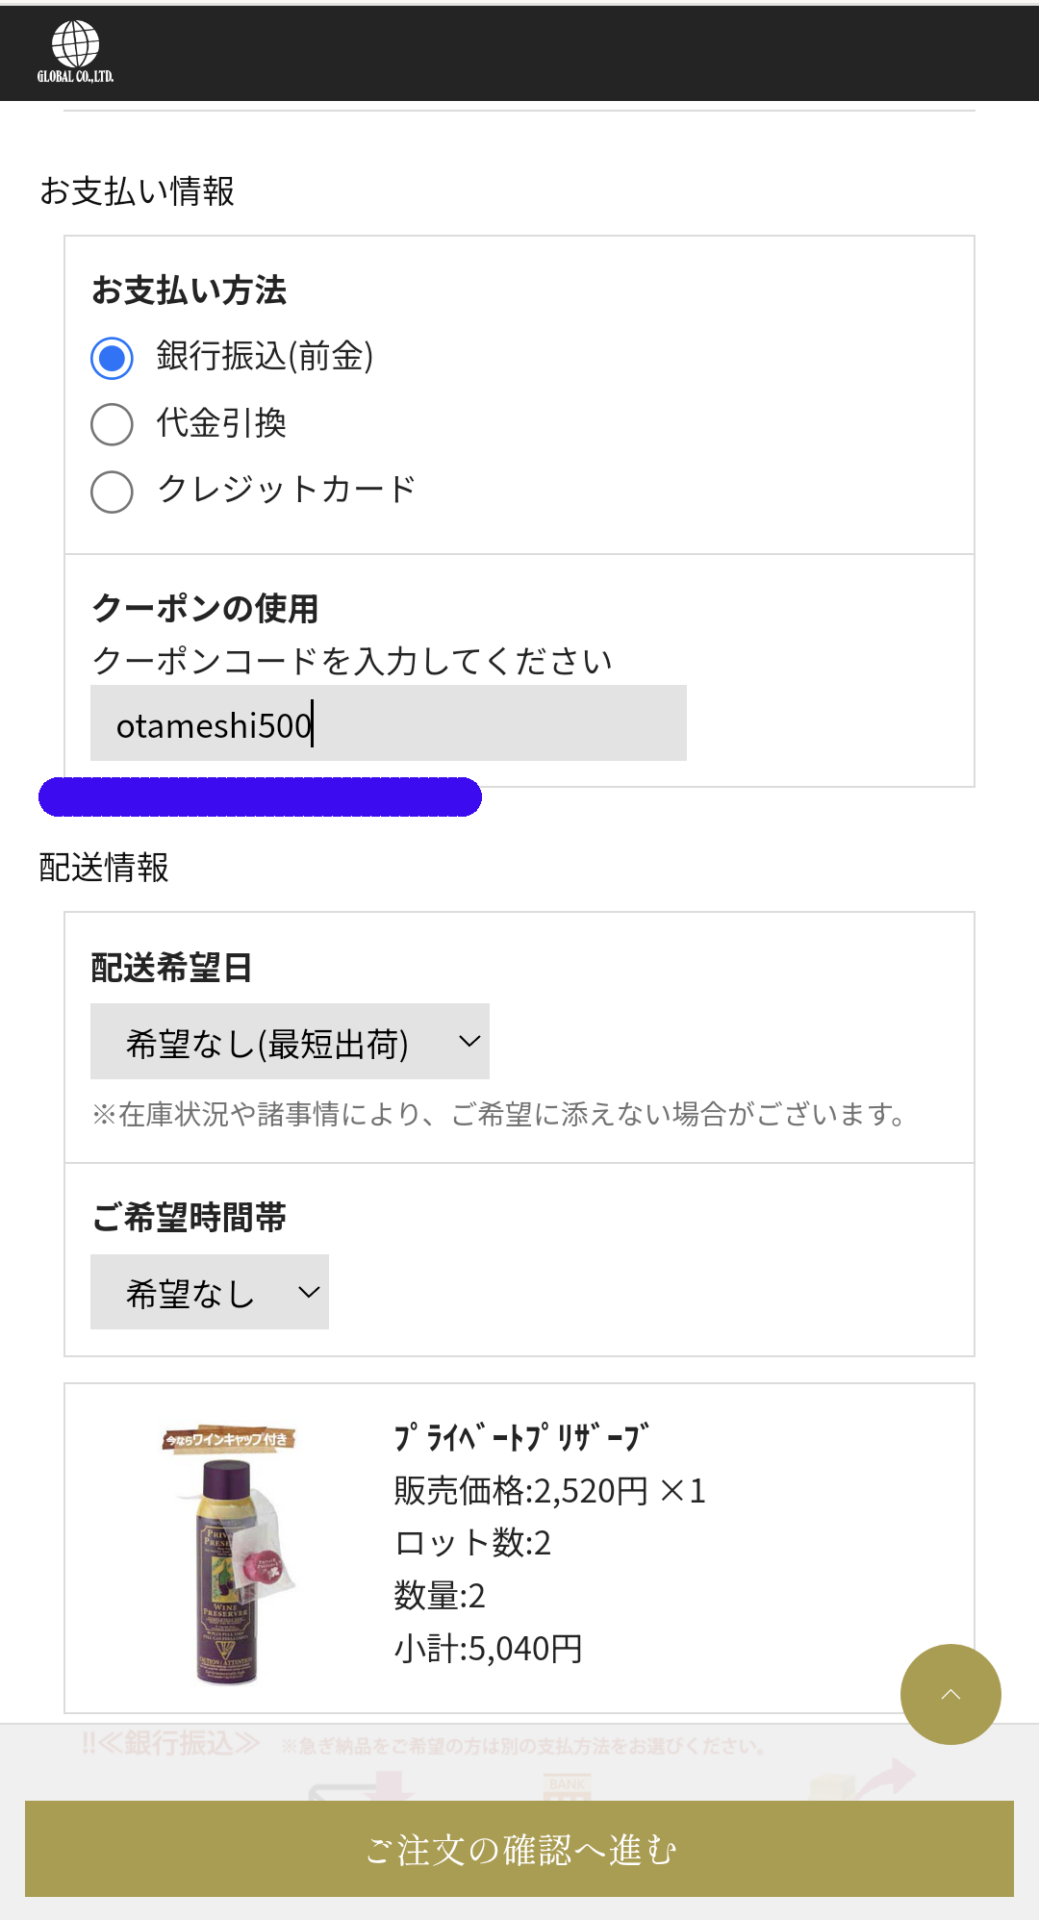Click the 配送情報 section heading
The height and width of the screenshot is (1920, 1039).
pyautogui.click(x=103, y=868)
